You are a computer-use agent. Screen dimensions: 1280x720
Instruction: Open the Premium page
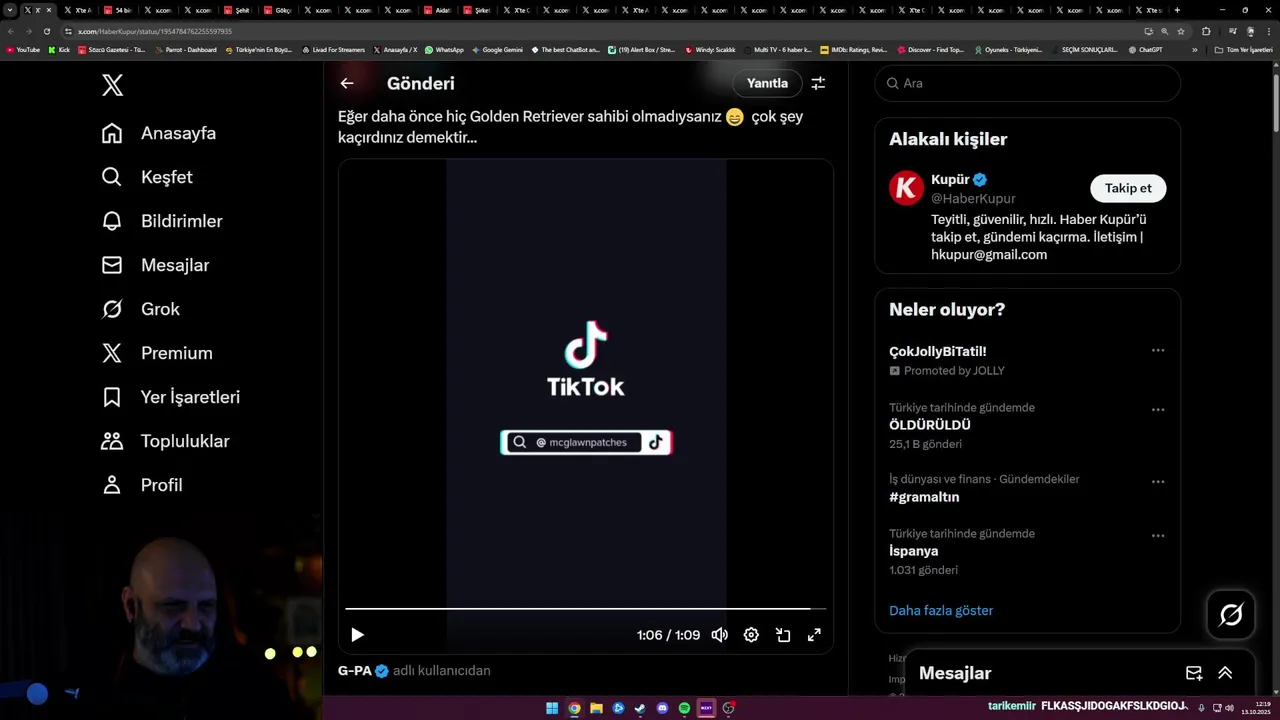point(157,353)
